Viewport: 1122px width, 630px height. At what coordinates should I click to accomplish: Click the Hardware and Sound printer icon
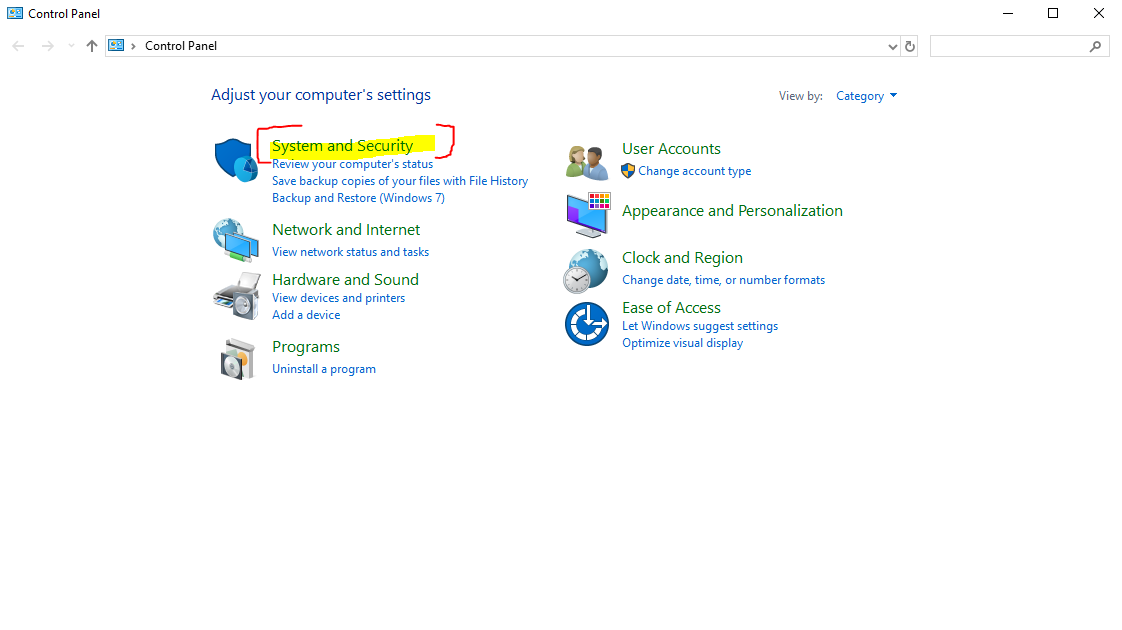pos(235,295)
